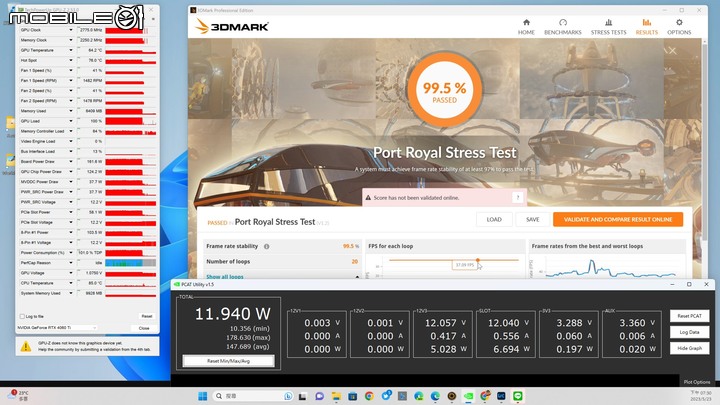Click the Load button in 3DMark
Image resolution: width=720 pixels, height=405 pixels.
coord(494,219)
